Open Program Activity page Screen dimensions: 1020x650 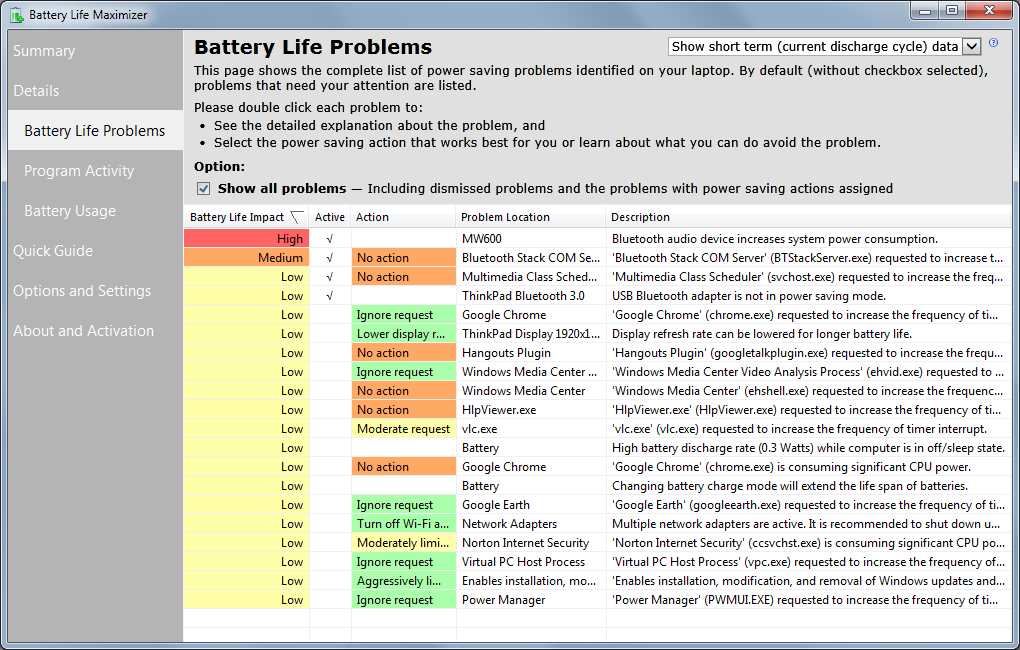tap(79, 171)
